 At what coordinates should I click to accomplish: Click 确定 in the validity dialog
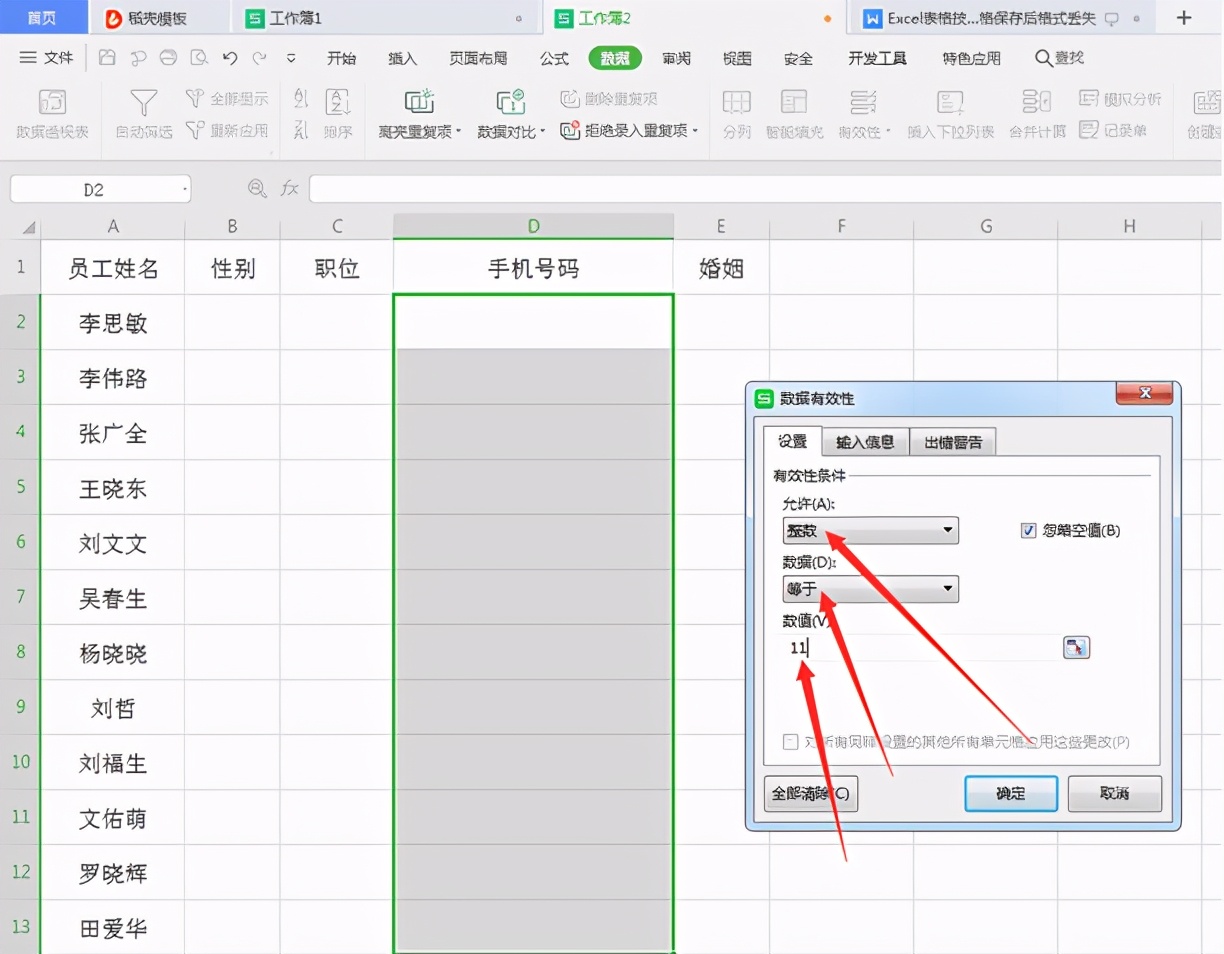pos(1011,793)
